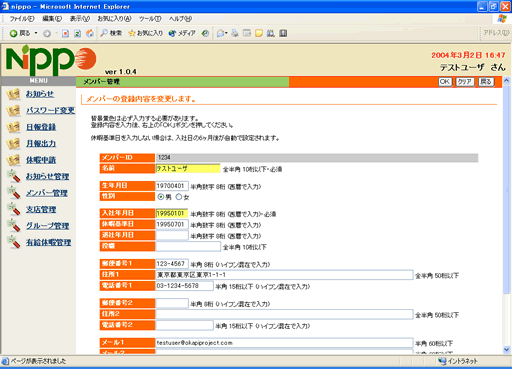This screenshot has width=512, height=369.
Task: Open Favorites (お気に入り) star toolbar button
Action: point(146,33)
